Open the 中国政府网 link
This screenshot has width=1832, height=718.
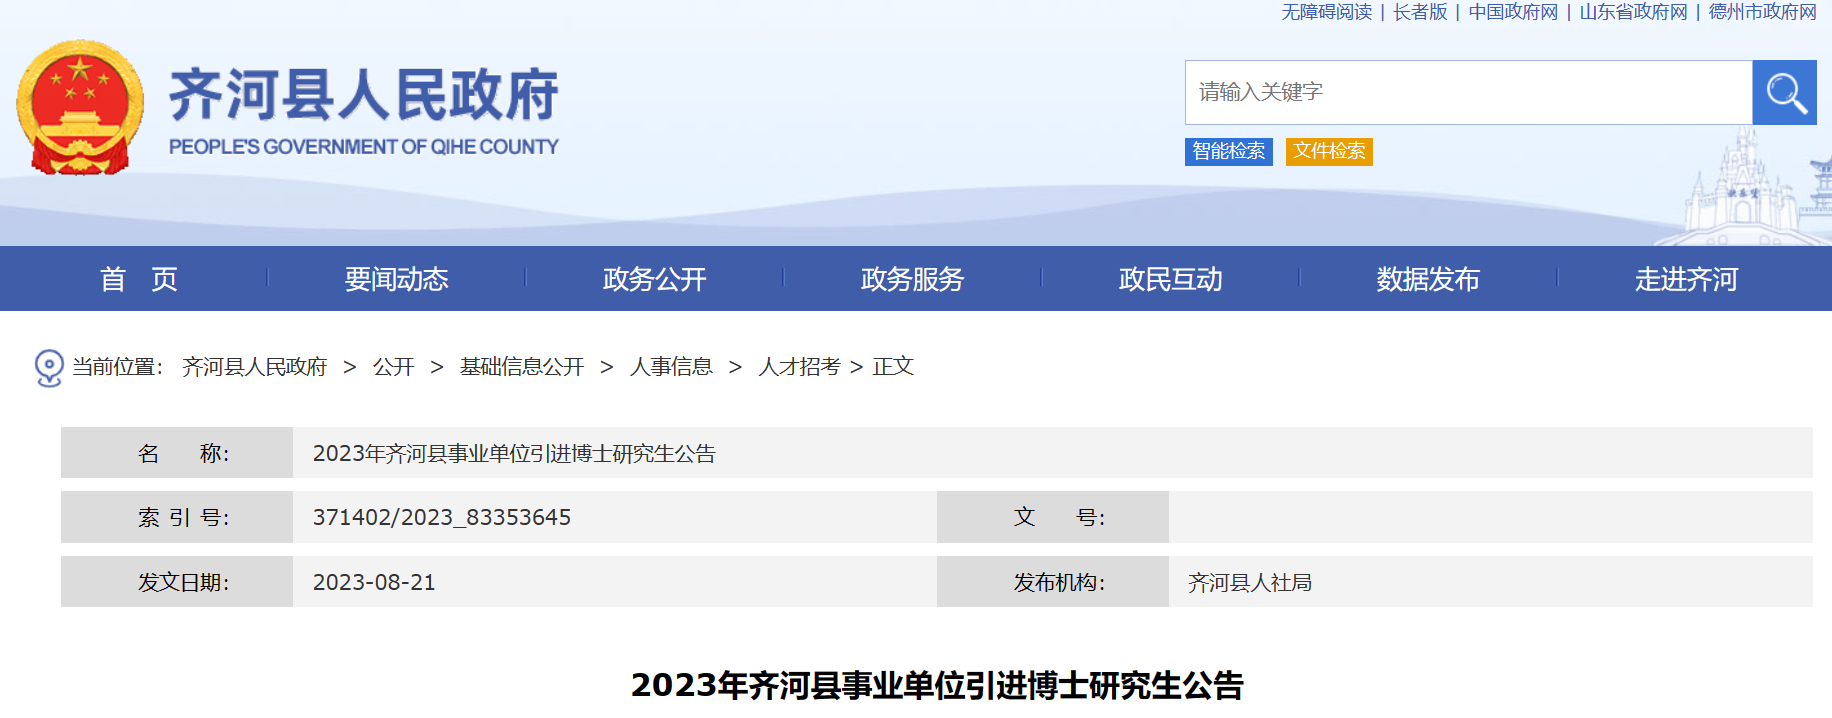1513,12
